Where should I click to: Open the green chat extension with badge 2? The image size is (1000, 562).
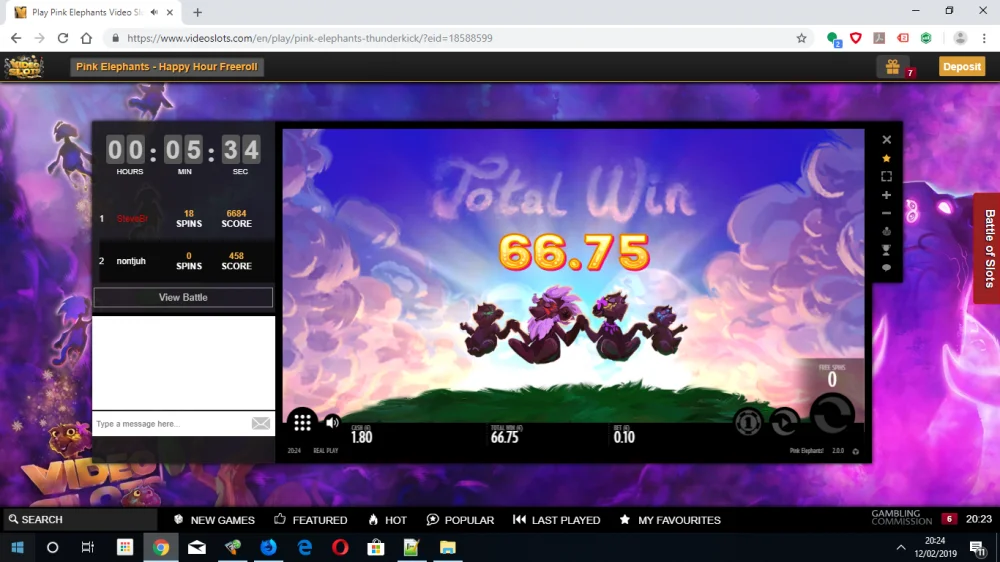coord(833,38)
